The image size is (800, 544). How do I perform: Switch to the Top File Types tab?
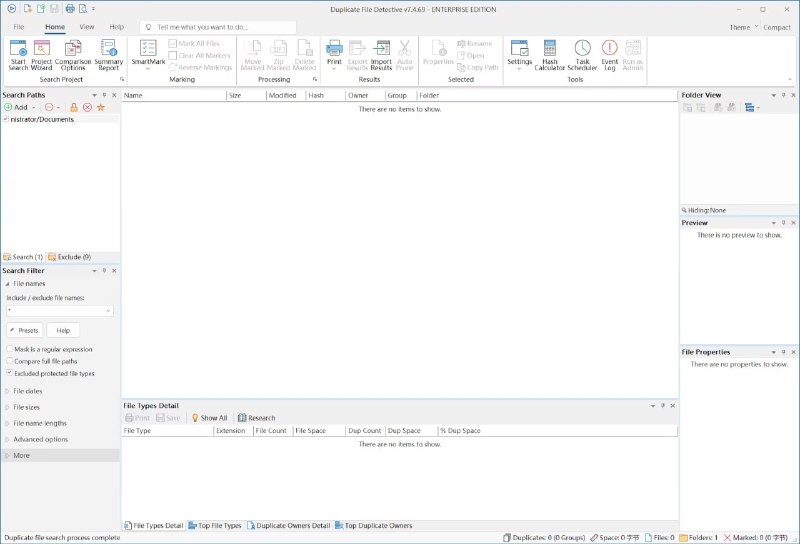click(x=215, y=526)
